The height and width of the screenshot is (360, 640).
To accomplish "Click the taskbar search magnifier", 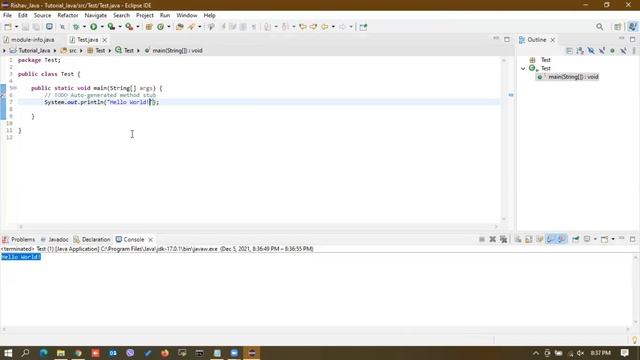I will click(x=25, y=353).
